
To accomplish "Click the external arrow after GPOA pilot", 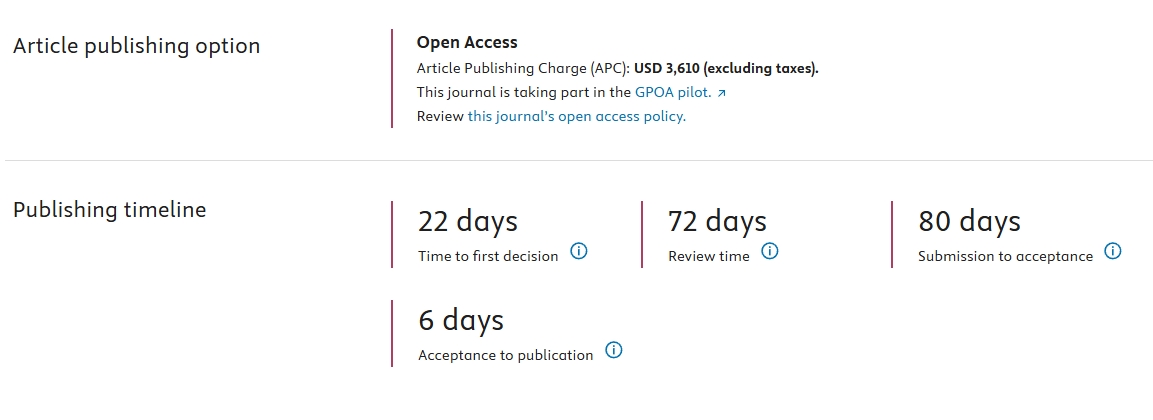I will coord(721,93).
